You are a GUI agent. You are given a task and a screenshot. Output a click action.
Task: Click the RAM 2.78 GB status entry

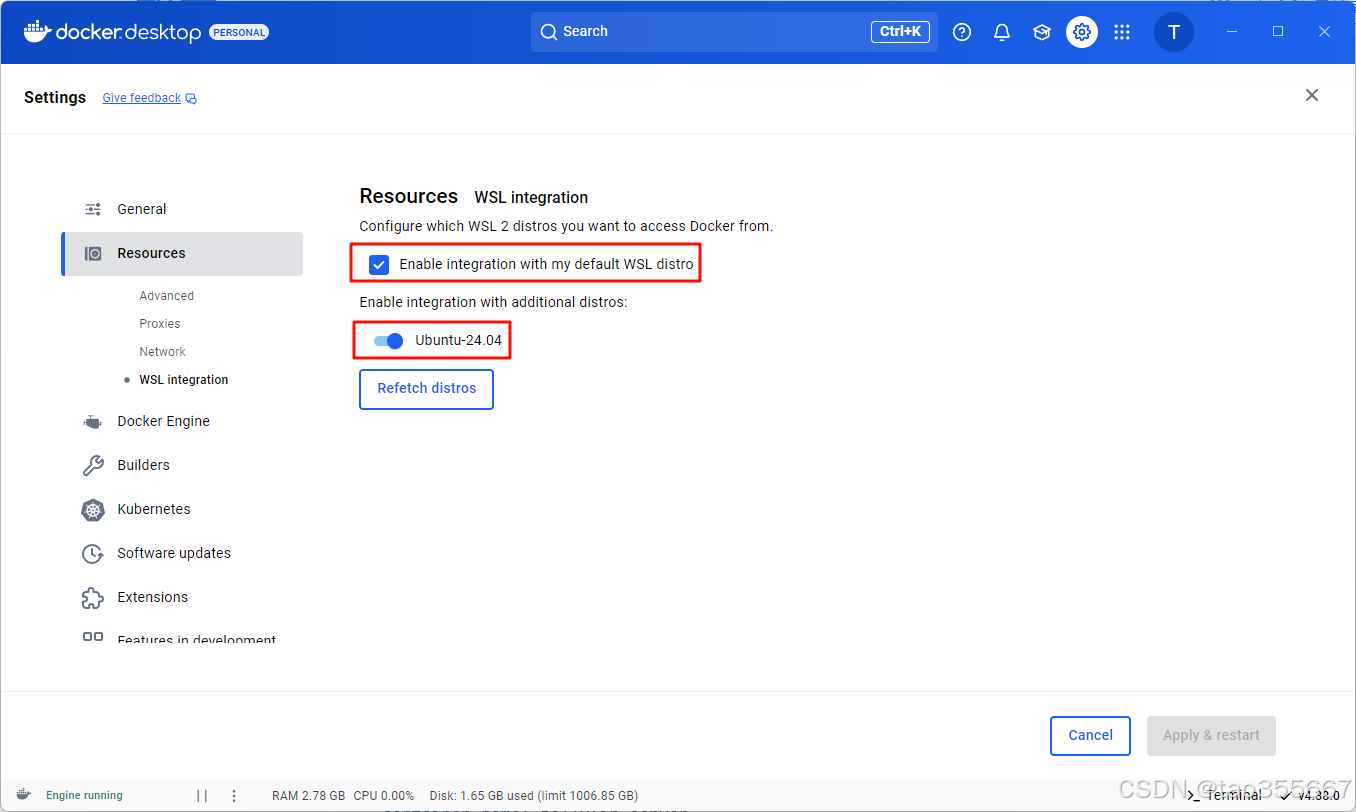tap(309, 796)
